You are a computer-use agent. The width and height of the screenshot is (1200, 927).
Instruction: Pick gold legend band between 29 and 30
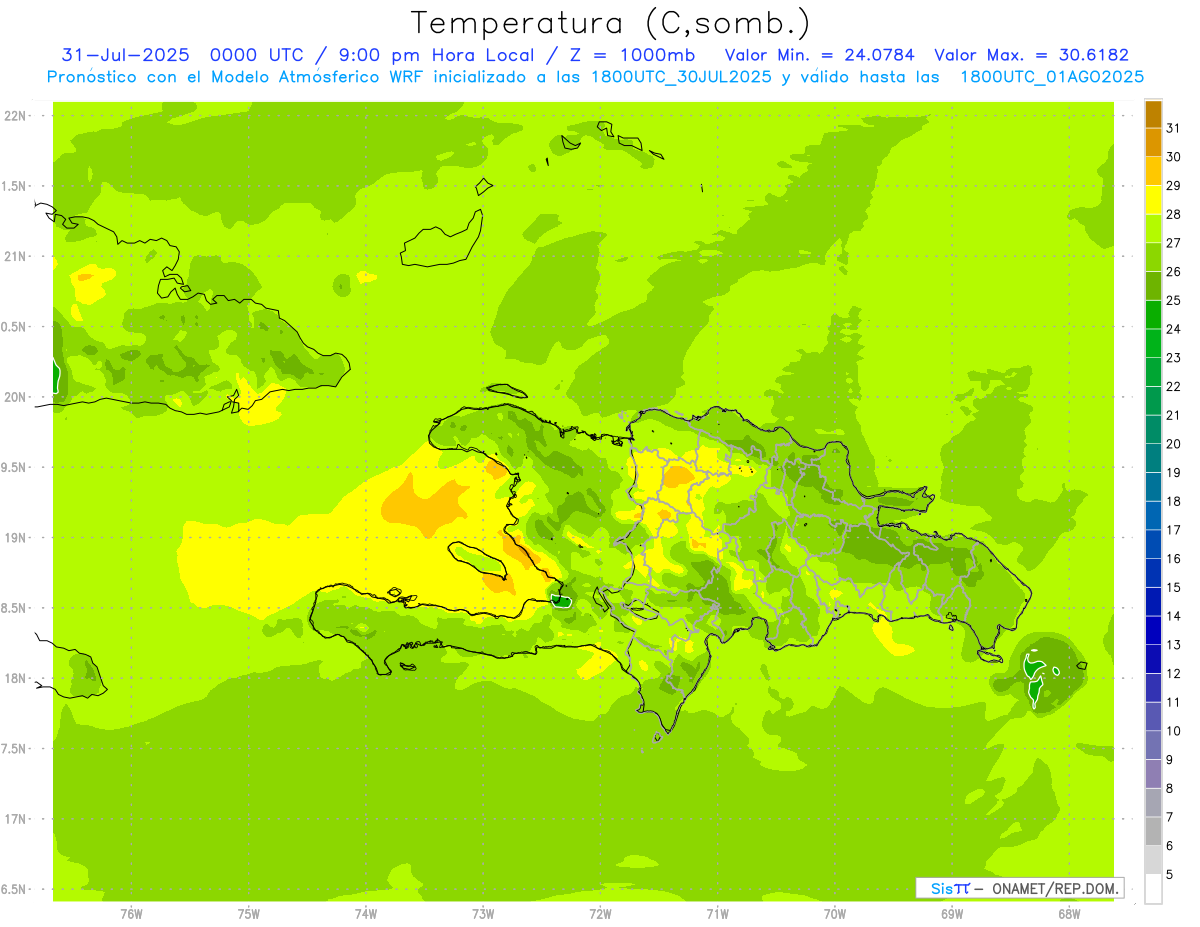(1153, 171)
